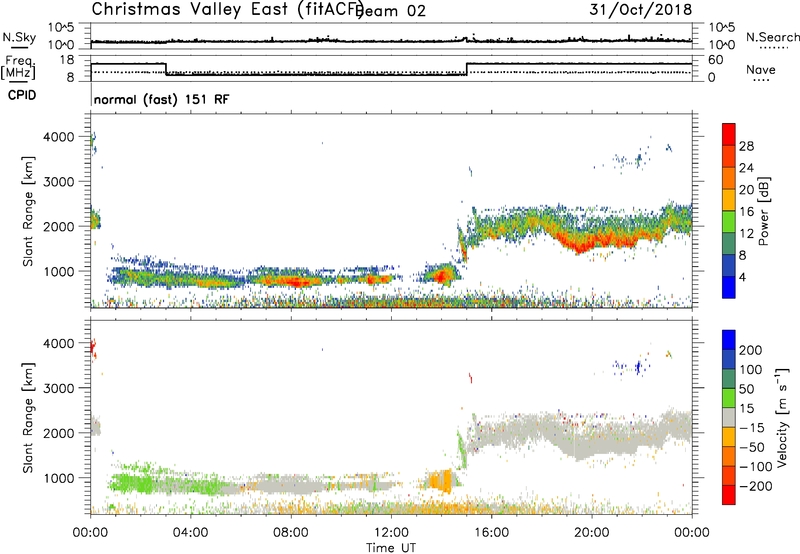Click the blue bottom segment of Power color bar
The height and width of the screenshot is (554, 800).
click(x=729, y=287)
